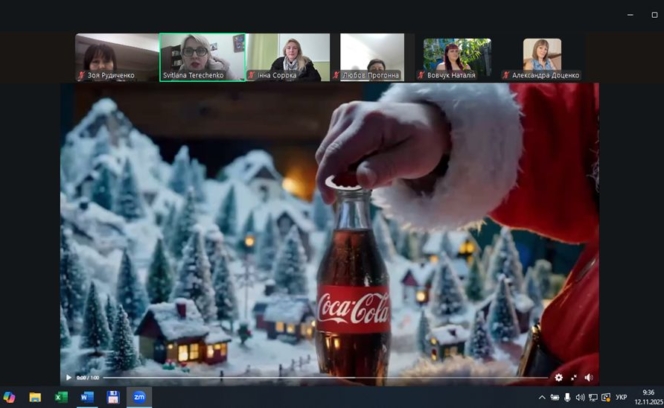
Task: Open Вовчук Наталія participant video
Action: click(457, 57)
